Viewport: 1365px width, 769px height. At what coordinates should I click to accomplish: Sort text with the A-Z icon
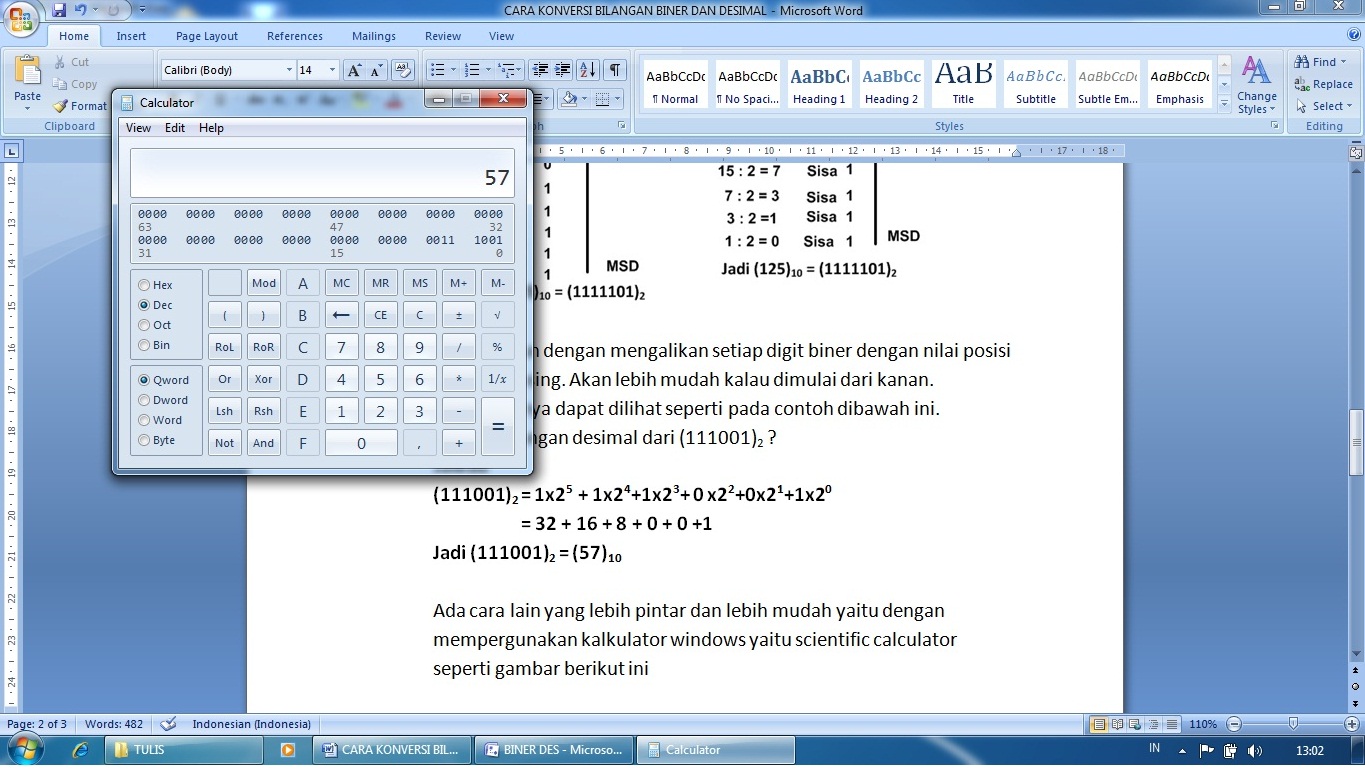588,70
